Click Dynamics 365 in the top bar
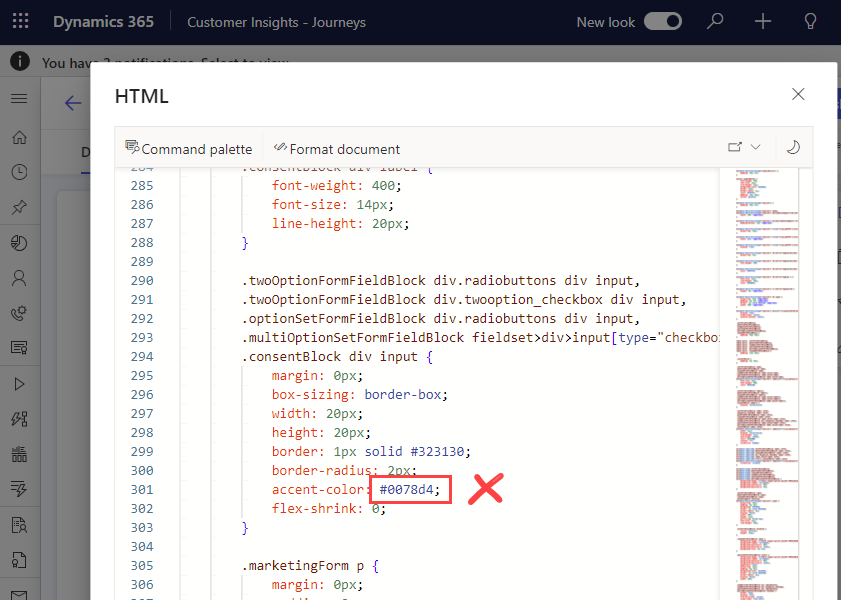The image size is (841, 600). 103,21
